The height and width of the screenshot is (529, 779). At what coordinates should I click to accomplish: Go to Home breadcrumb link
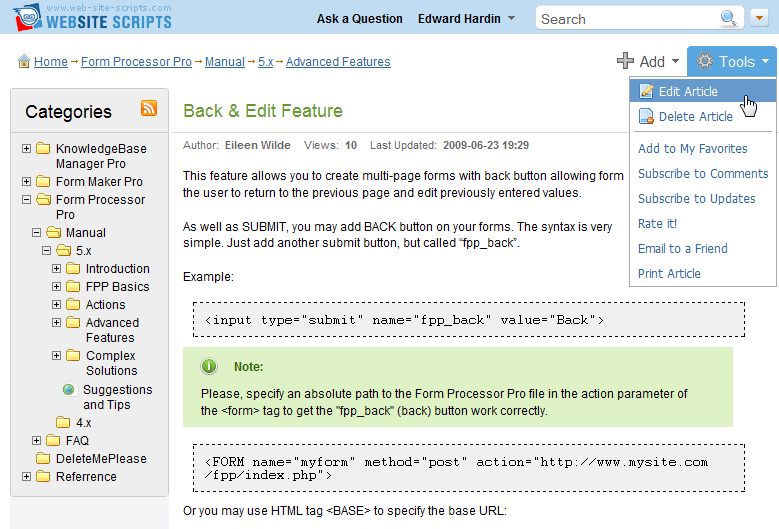coord(51,62)
